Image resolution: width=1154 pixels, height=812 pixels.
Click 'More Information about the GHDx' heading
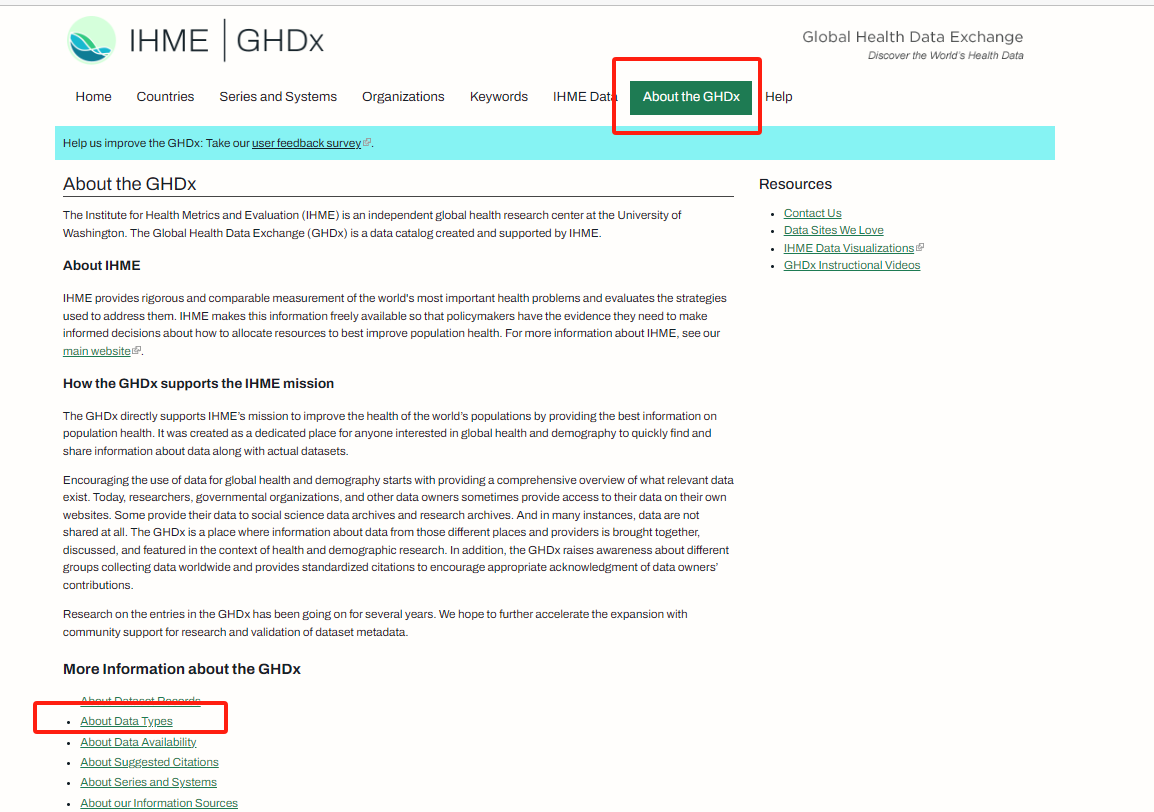click(182, 669)
